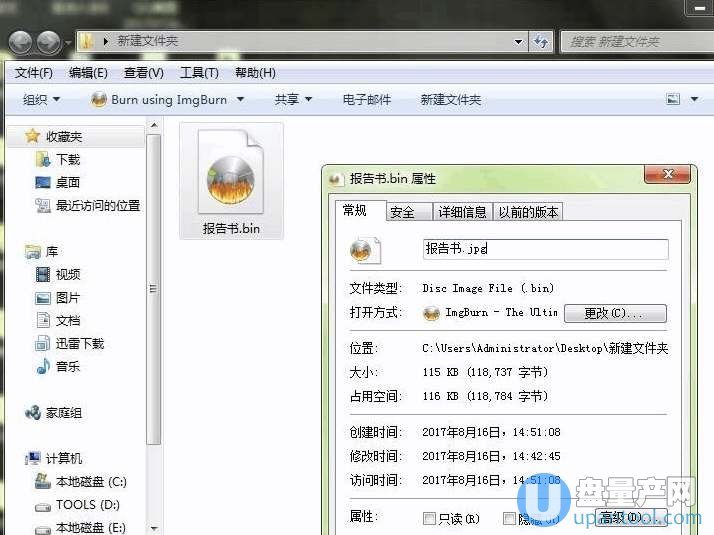Click the Forward navigation arrow button
This screenshot has height=535, width=714.
point(48,42)
